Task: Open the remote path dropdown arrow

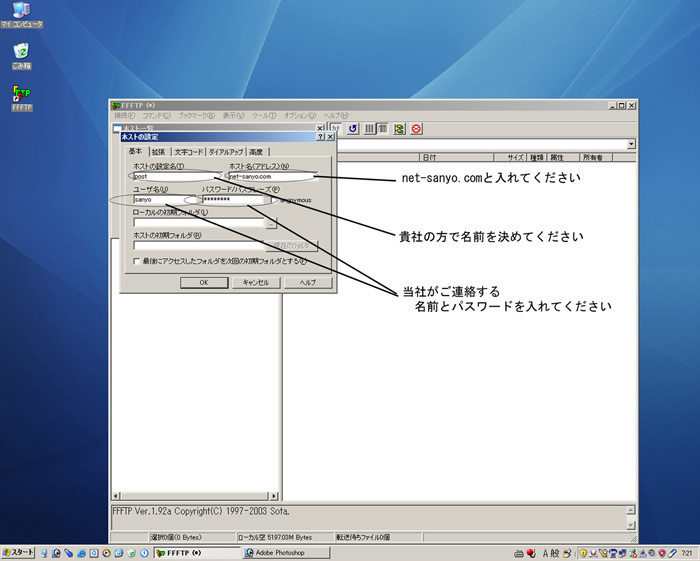Action: pyautogui.click(x=631, y=144)
